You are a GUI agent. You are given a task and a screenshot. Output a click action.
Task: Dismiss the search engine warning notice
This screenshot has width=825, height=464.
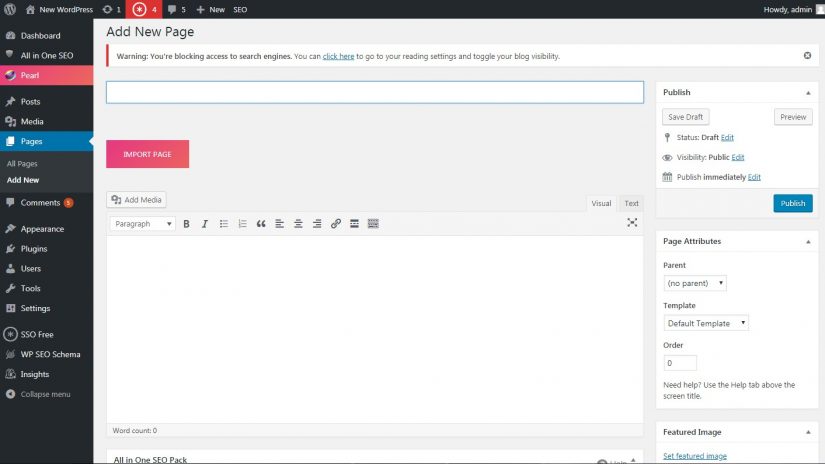tap(807, 56)
